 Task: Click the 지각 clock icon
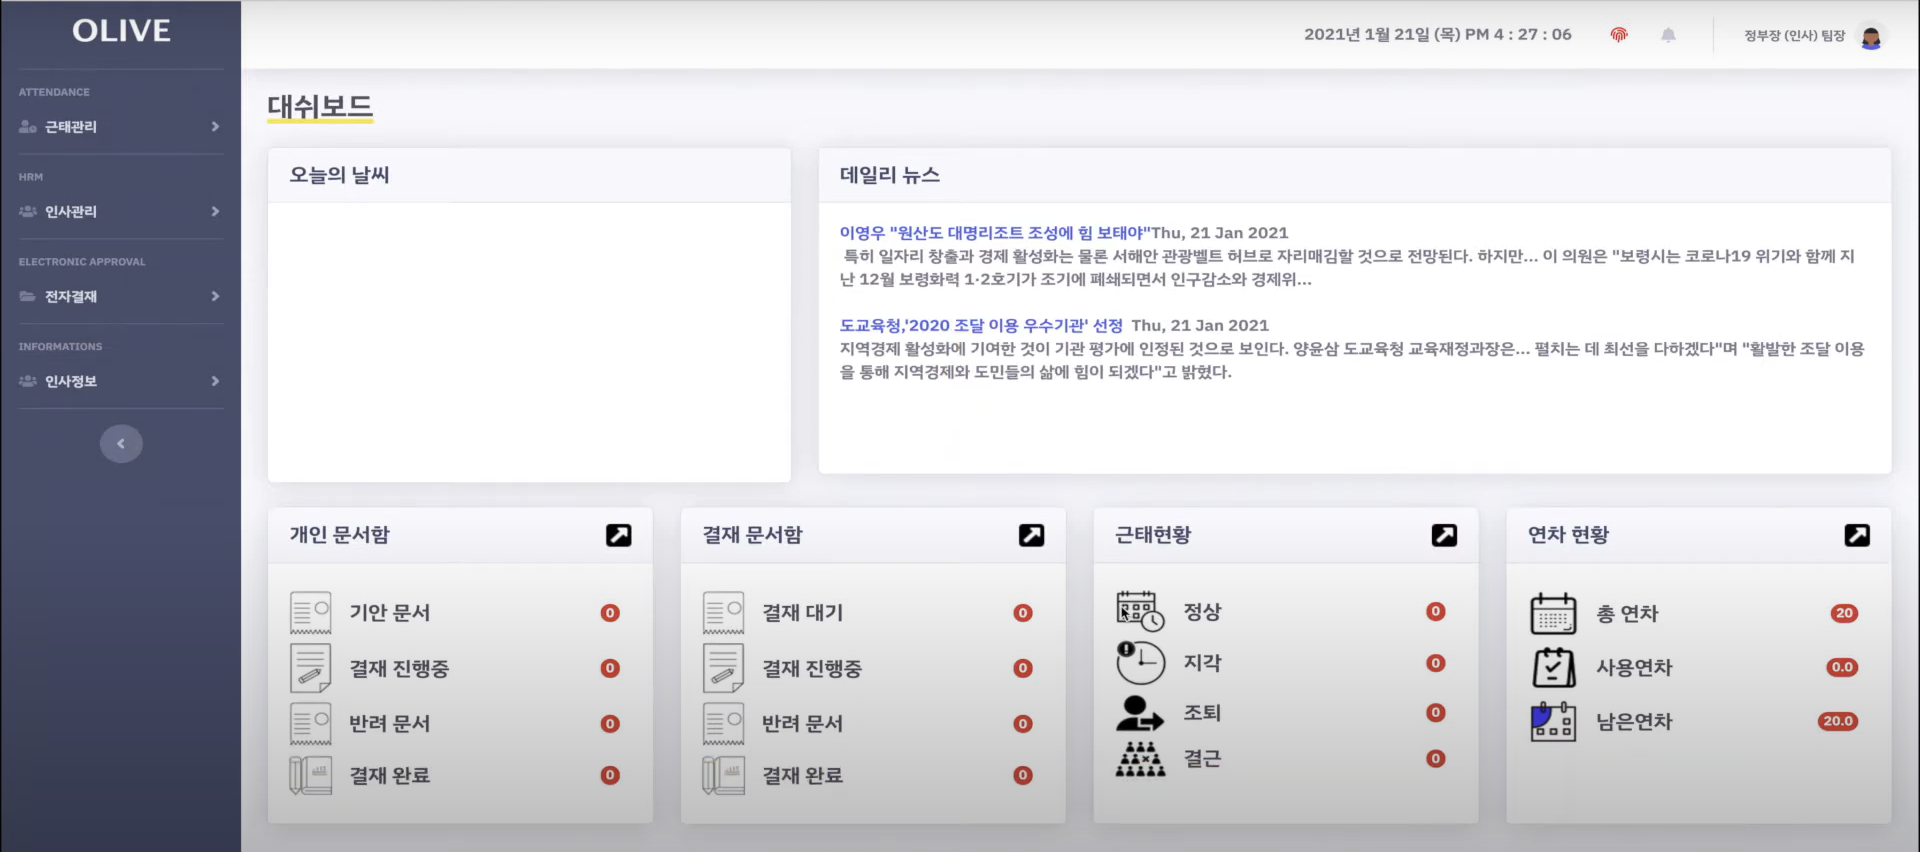coord(1140,662)
